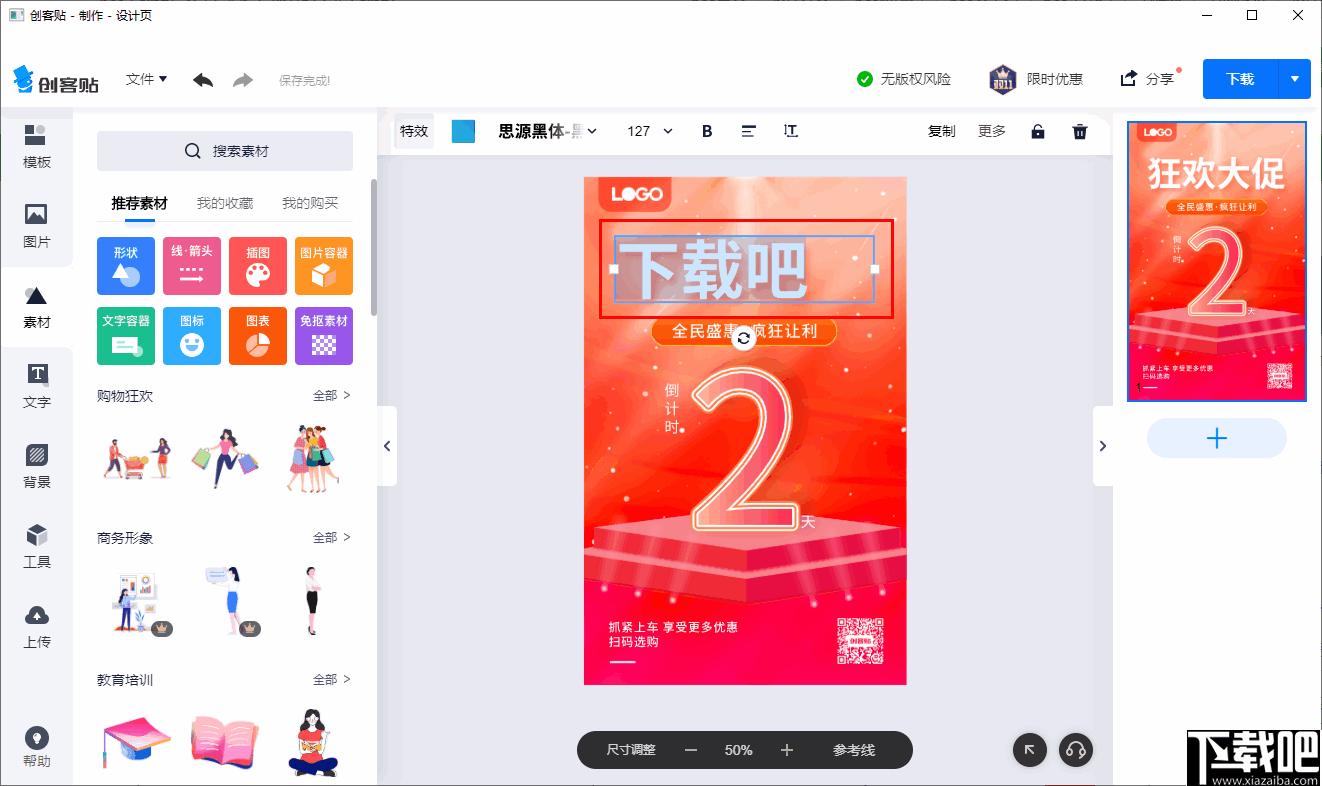Open the 思源黑体 font family dropdown
Viewport: 1322px width, 786px height.
tap(547, 131)
